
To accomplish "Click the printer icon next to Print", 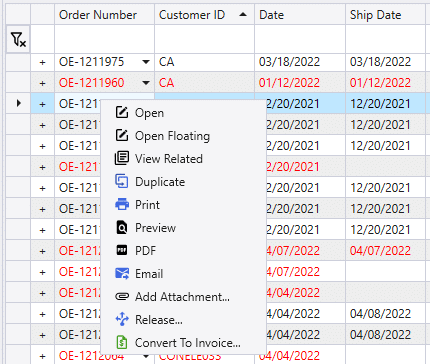I will pyautogui.click(x=122, y=204).
